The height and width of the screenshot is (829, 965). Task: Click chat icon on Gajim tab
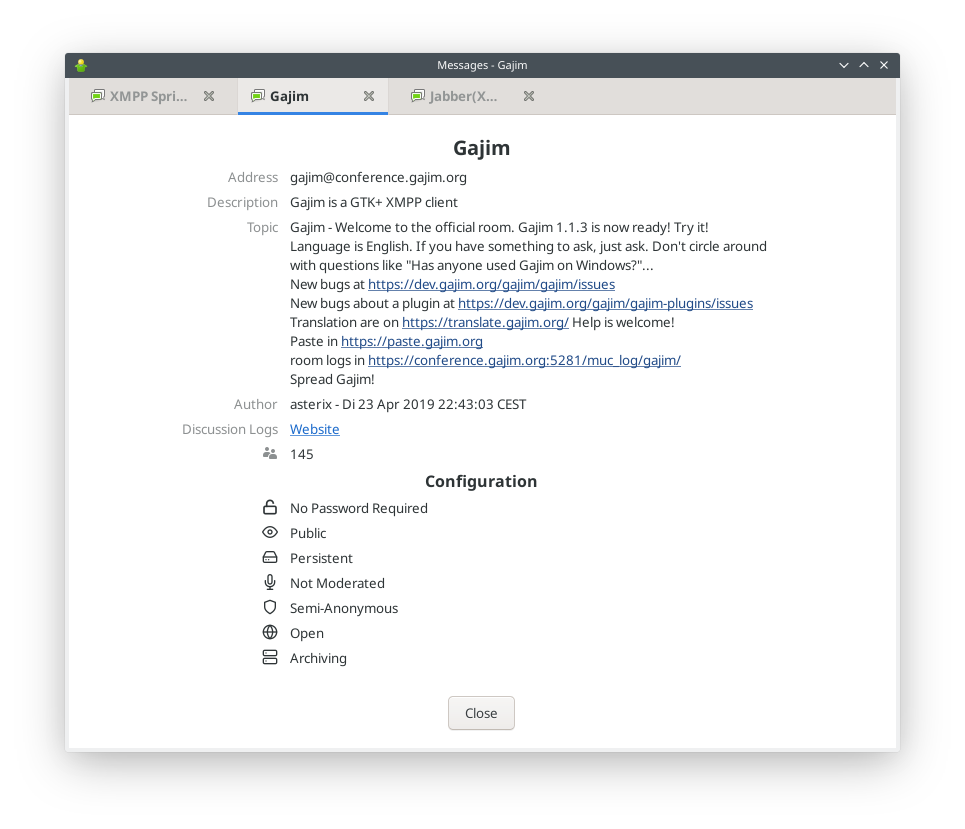tap(258, 96)
